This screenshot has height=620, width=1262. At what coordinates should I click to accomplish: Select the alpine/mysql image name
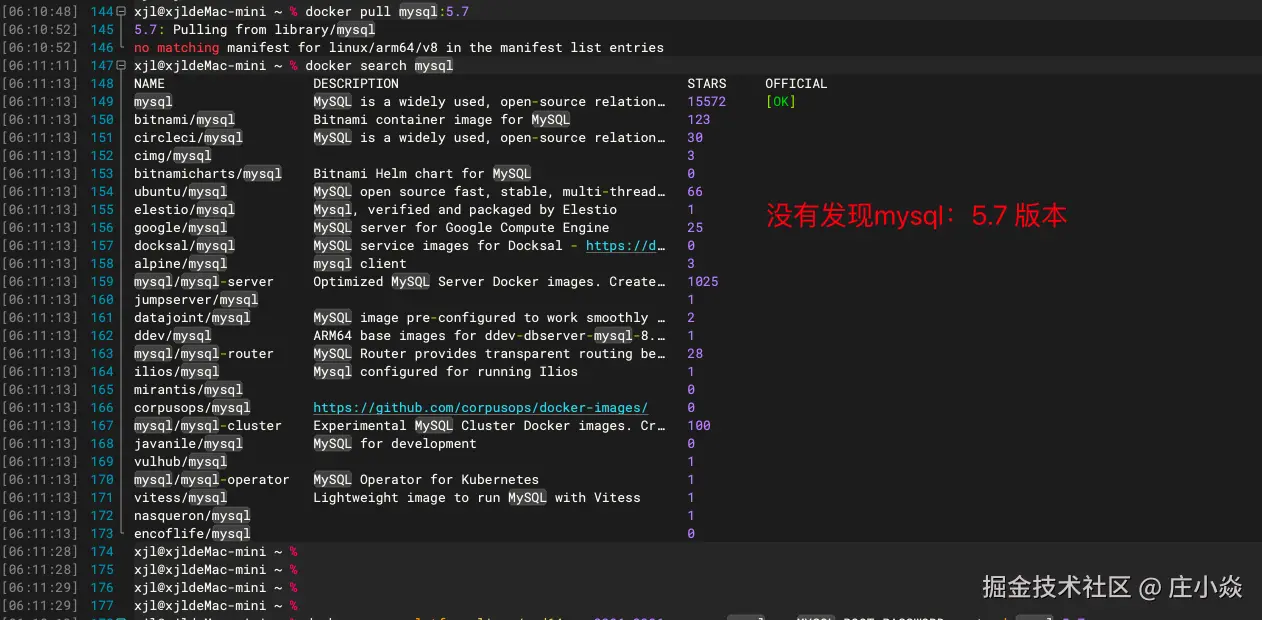[181, 264]
